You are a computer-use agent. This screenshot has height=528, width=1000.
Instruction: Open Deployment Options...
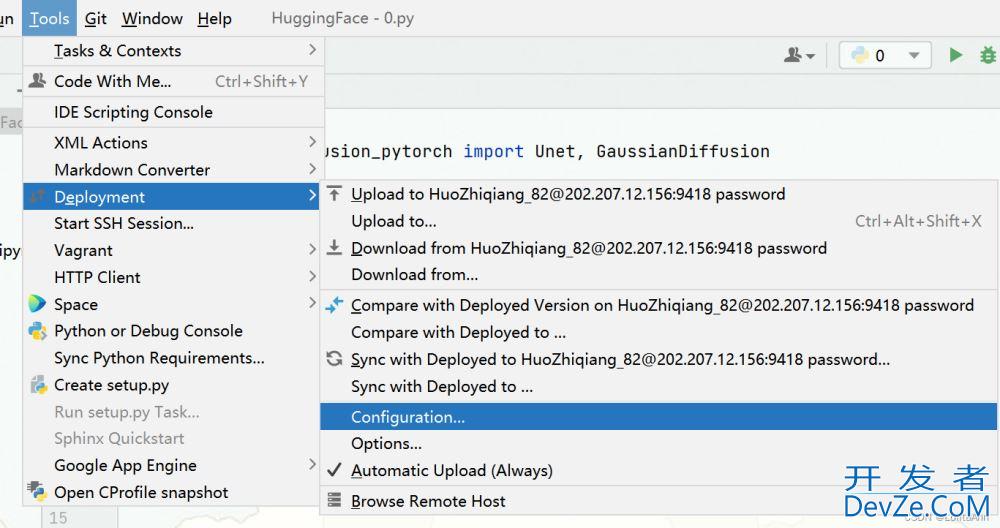pyautogui.click(x=658, y=443)
